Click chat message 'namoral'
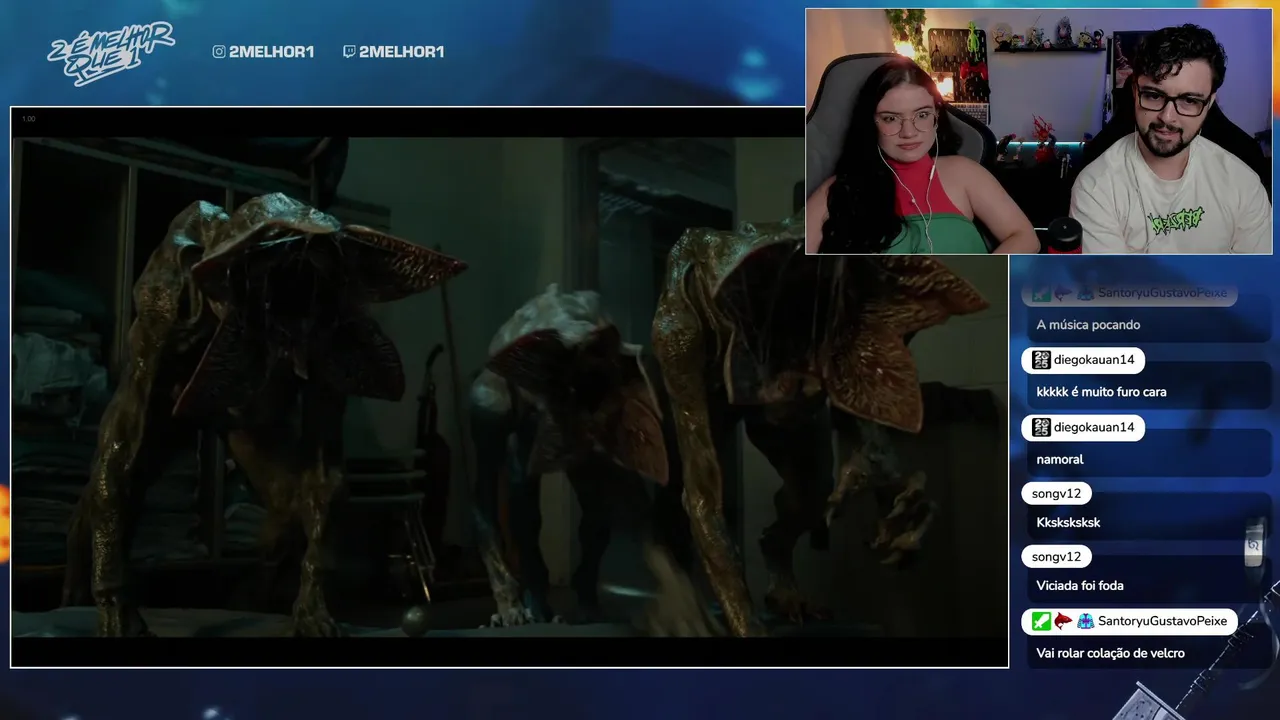Screen dimensions: 1280x720 [1060, 459]
